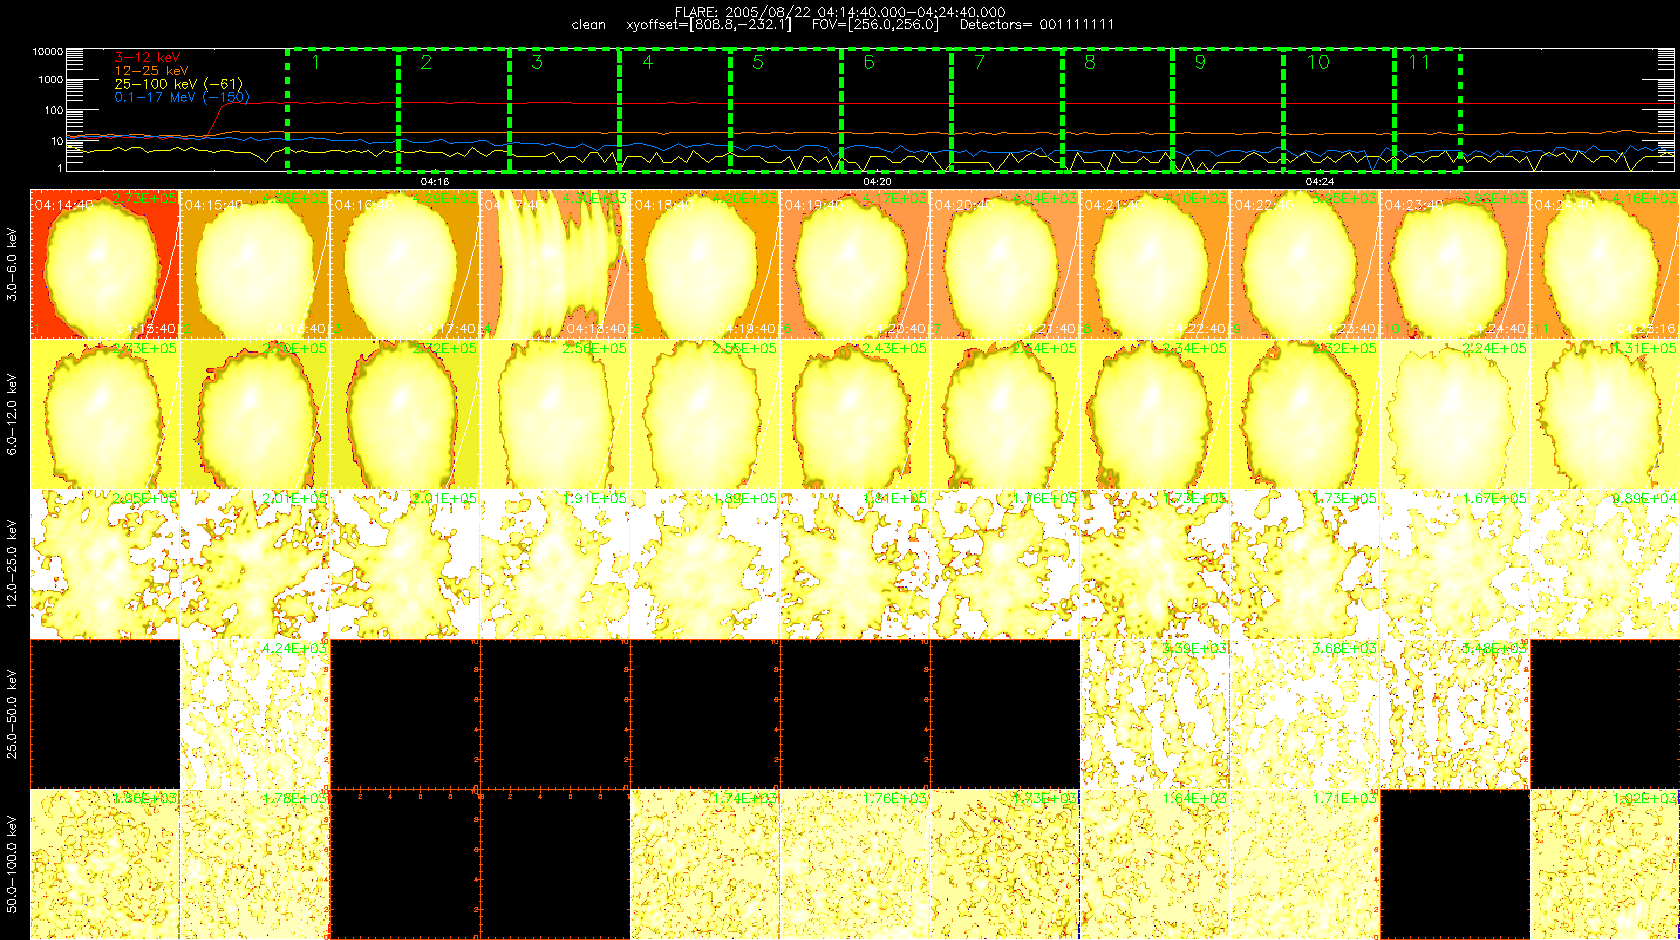Screen dimensions: 1680x940
Task: Click the 2.43E+05 value in the 6.0-12.0 keV row
Action: click(894, 348)
